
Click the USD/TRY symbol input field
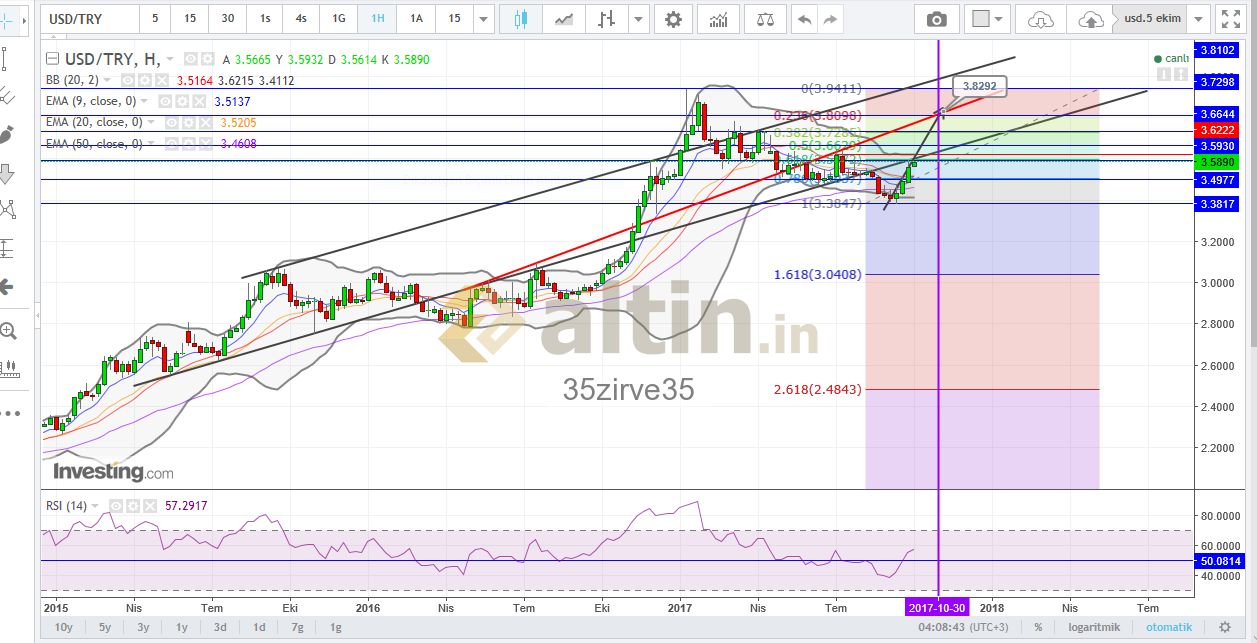[x=88, y=19]
